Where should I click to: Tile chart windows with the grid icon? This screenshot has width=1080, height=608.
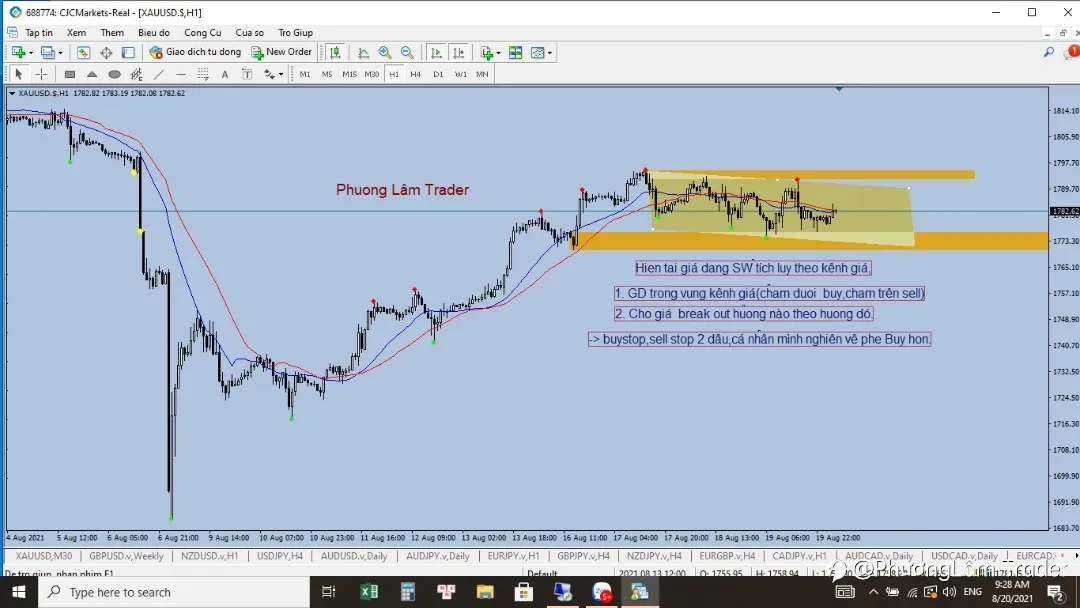(x=515, y=52)
